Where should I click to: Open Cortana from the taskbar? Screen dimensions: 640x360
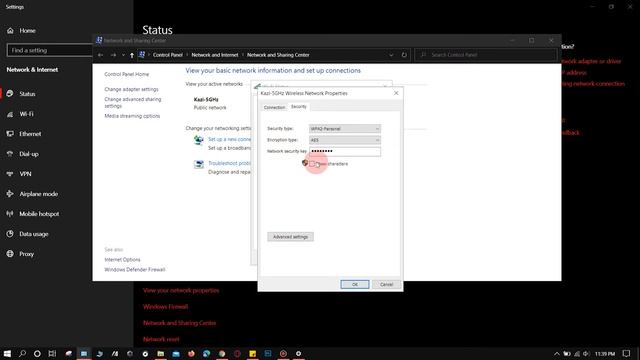point(37,353)
